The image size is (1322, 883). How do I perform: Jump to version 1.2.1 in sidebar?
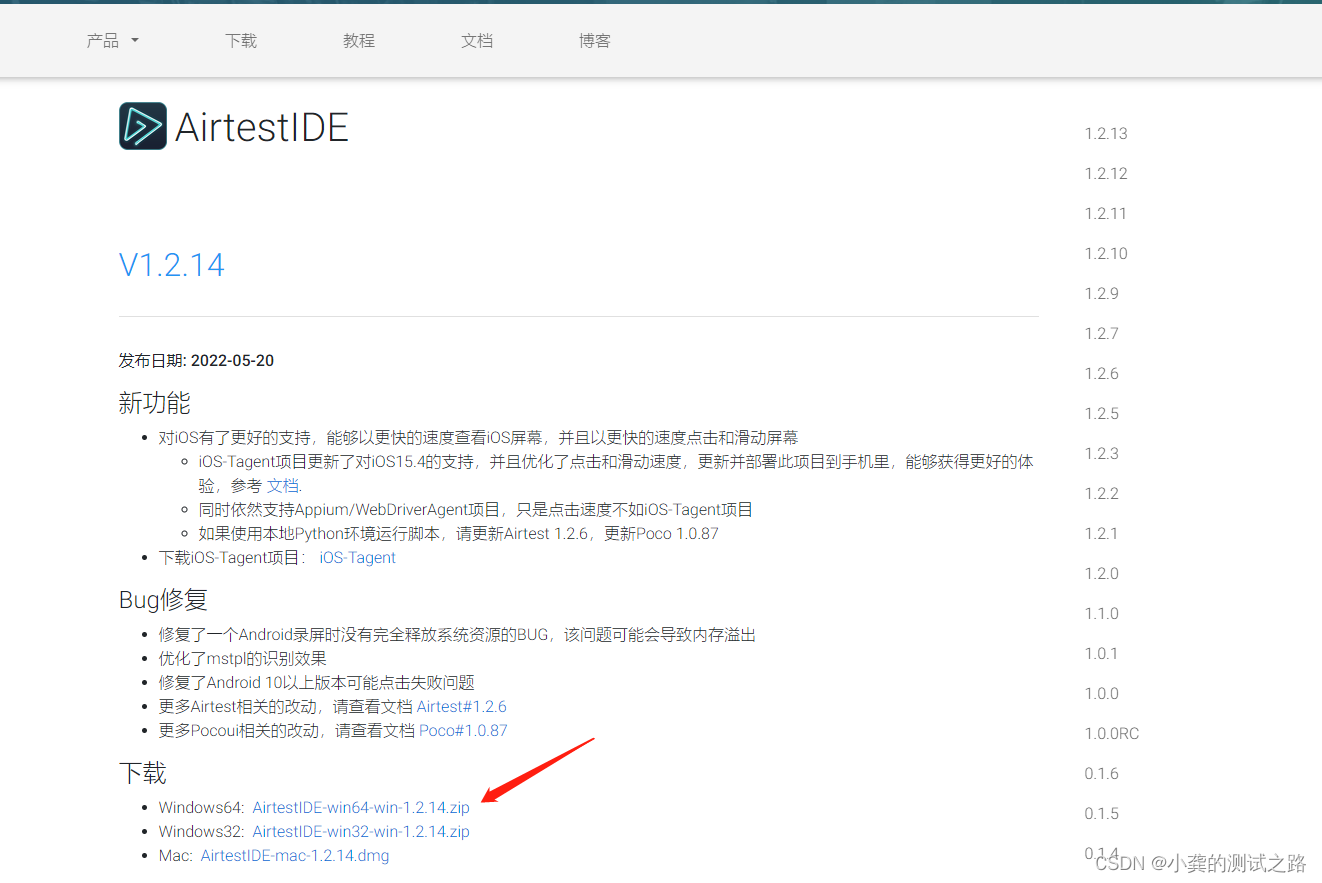tap(1102, 534)
